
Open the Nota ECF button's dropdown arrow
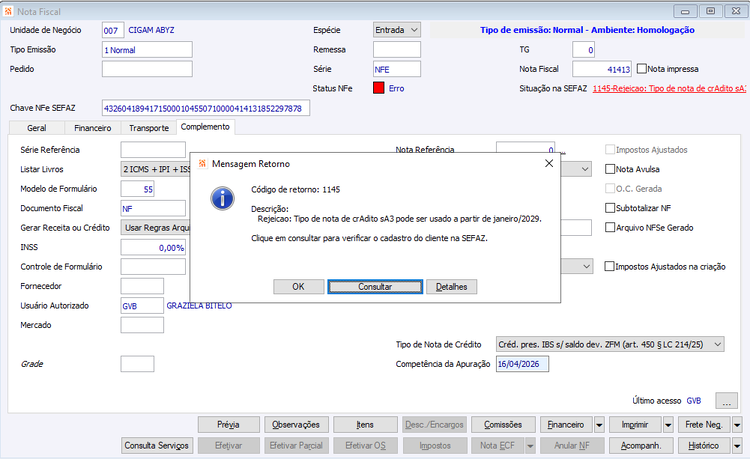click(530, 446)
